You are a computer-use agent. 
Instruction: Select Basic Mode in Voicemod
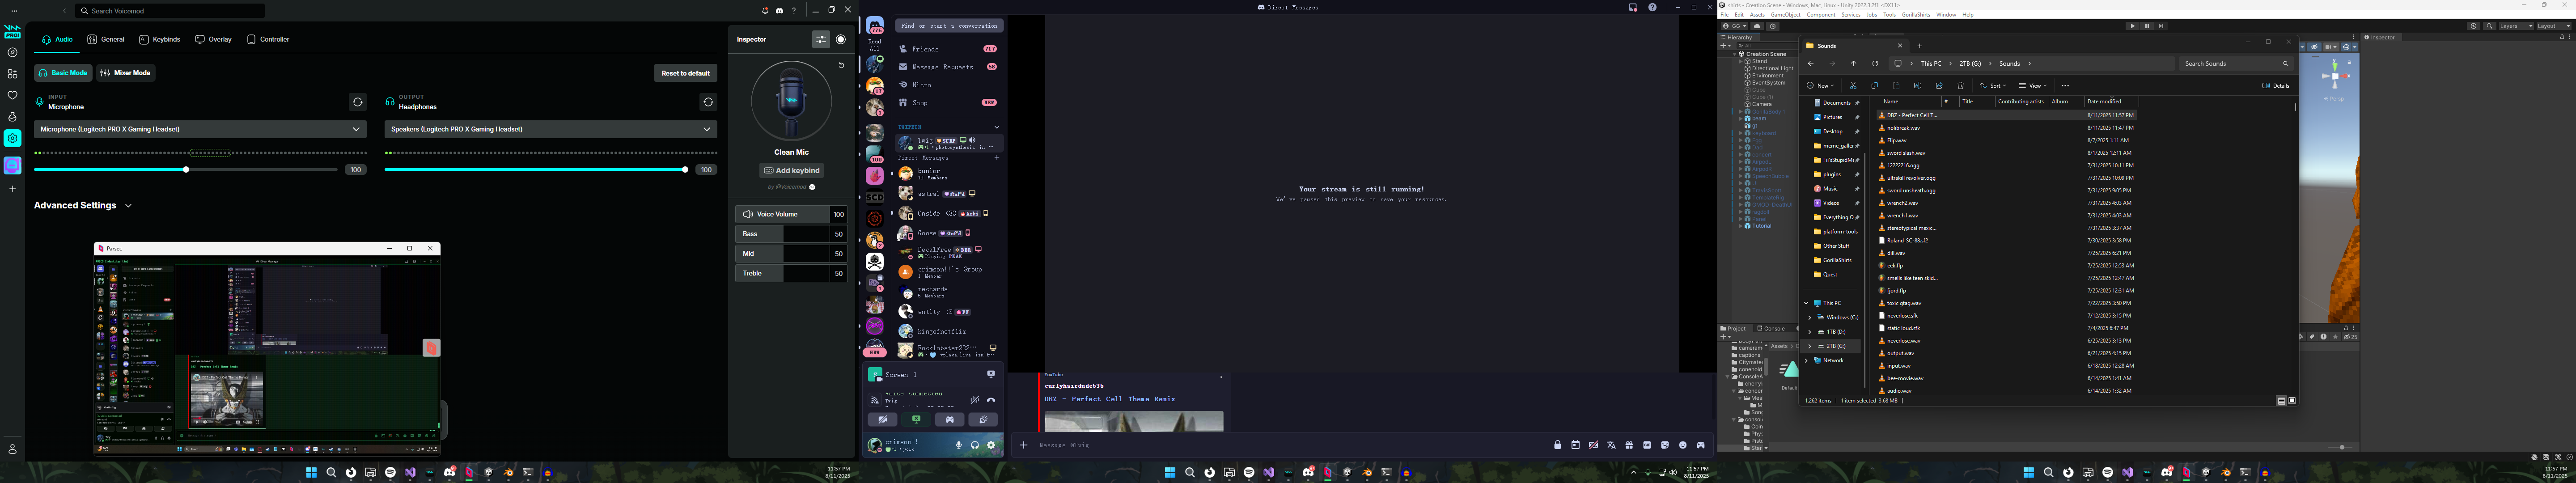point(63,73)
